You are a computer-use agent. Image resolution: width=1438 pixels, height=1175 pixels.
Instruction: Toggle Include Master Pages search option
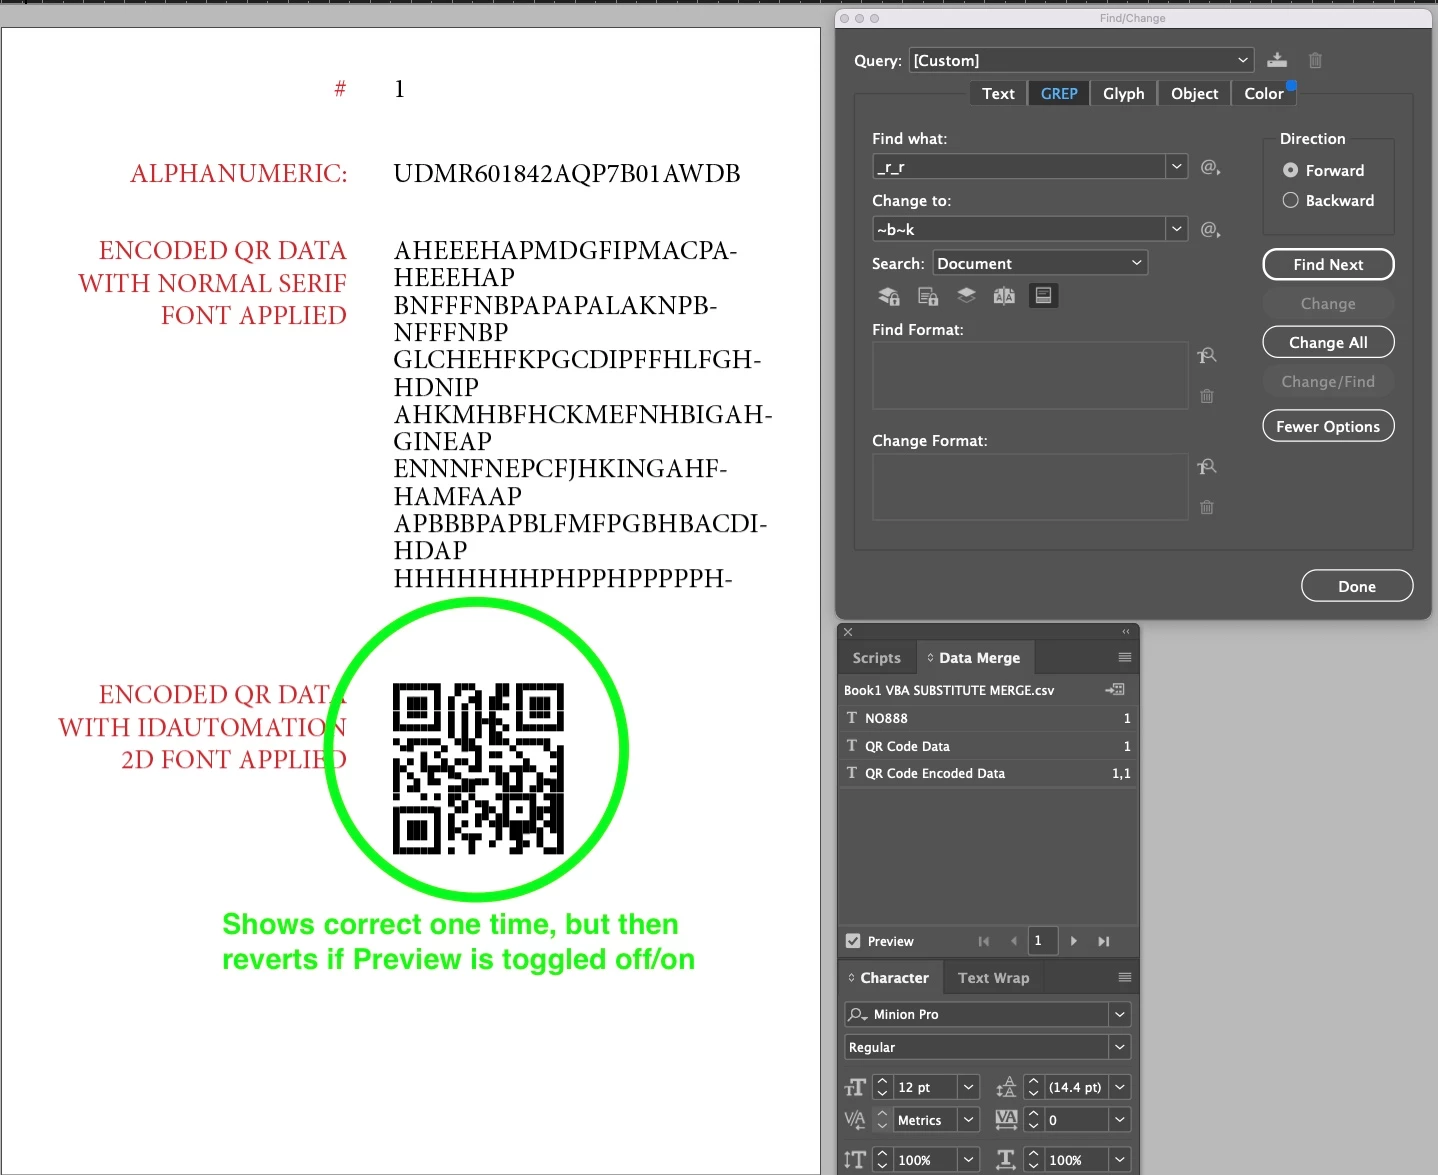click(x=1004, y=296)
